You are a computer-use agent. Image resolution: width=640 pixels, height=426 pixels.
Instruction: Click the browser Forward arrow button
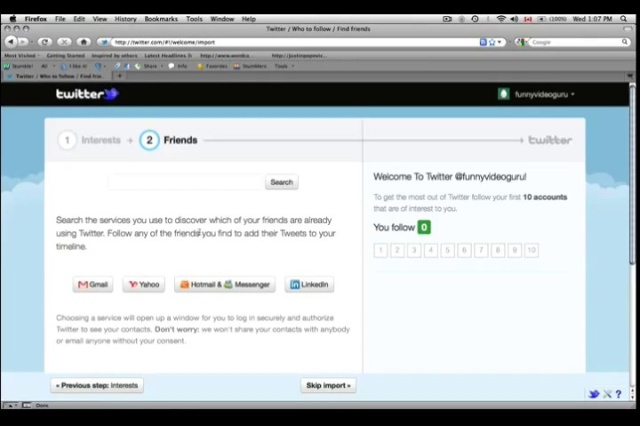tap(23, 42)
